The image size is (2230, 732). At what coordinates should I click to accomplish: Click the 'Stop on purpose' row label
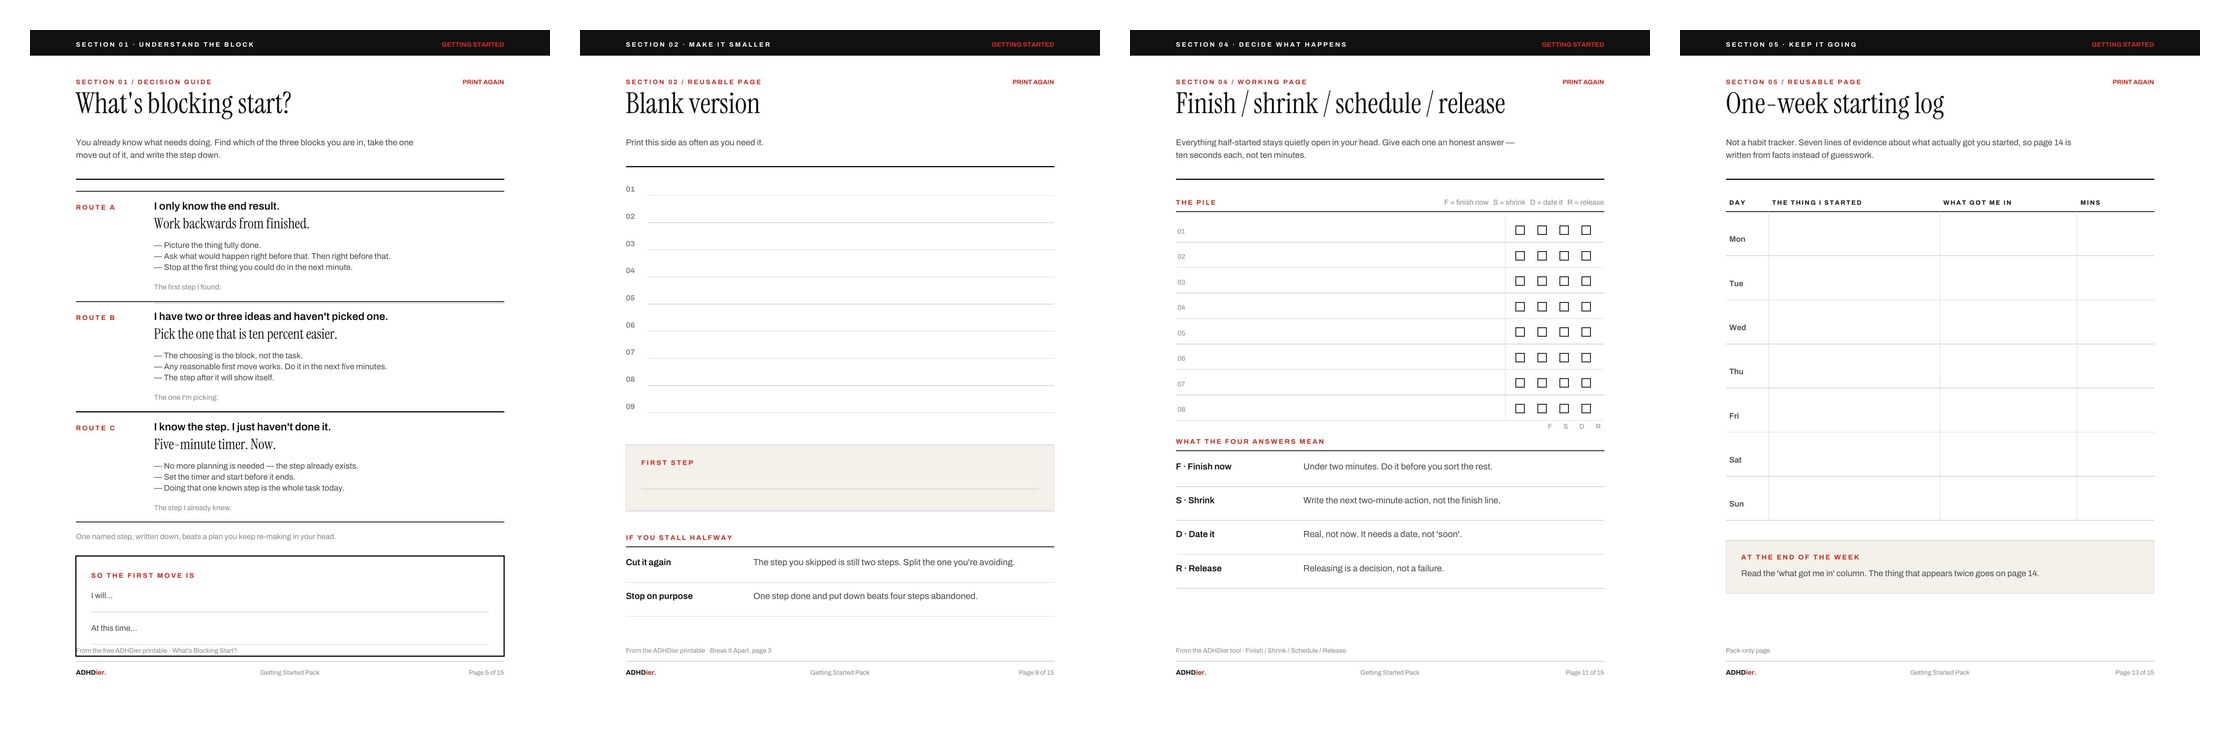tap(660, 596)
